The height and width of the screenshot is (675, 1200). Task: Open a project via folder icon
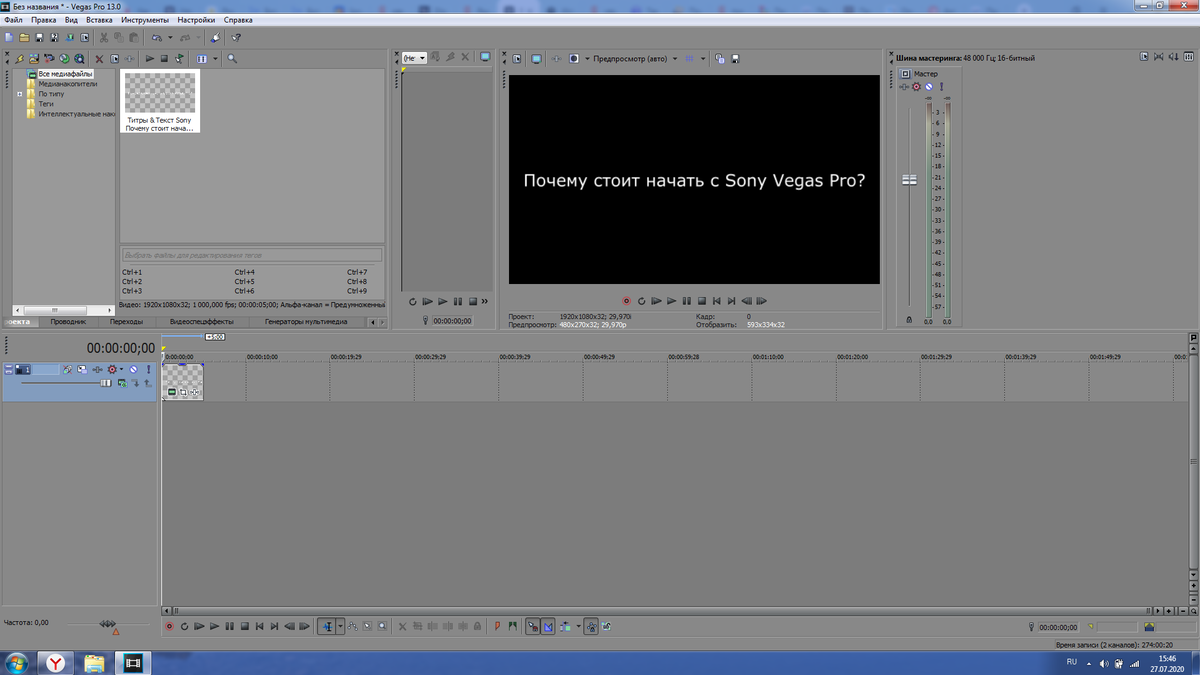click(24, 38)
